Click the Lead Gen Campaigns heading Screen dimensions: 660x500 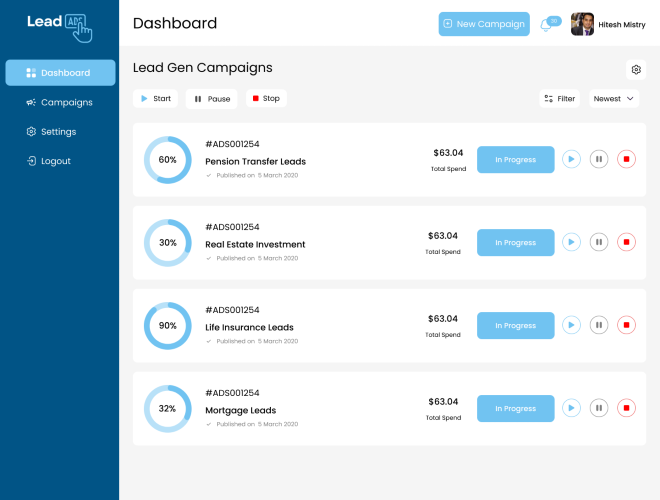click(202, 68)
